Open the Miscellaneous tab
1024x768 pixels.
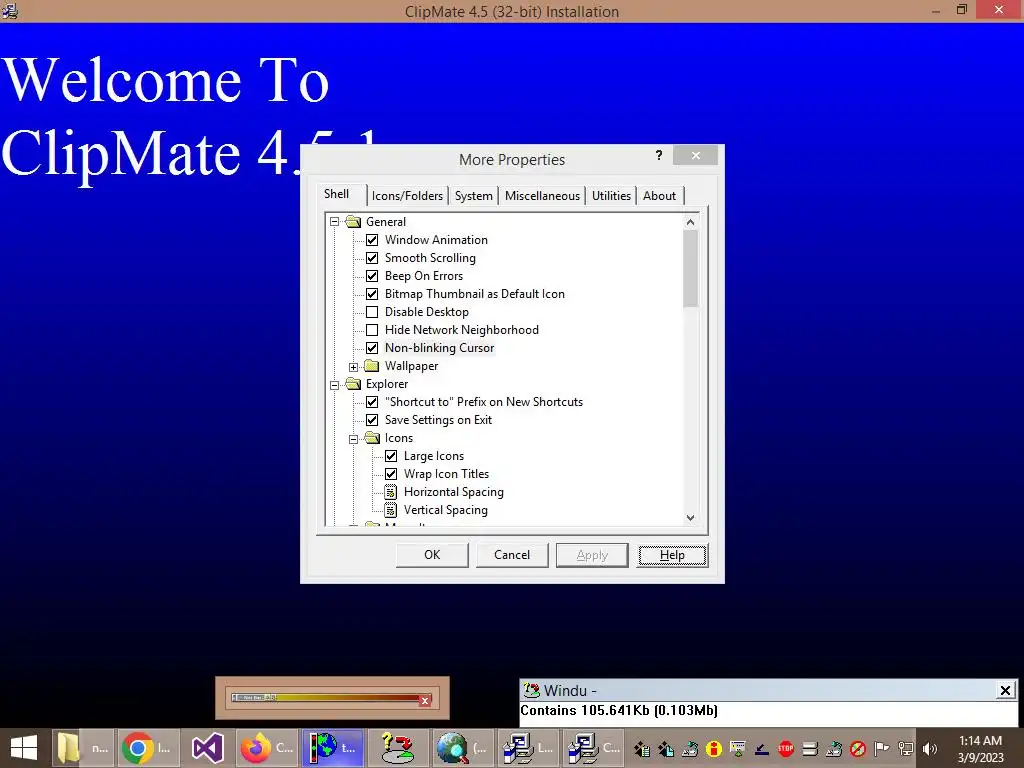pos(542,196)
